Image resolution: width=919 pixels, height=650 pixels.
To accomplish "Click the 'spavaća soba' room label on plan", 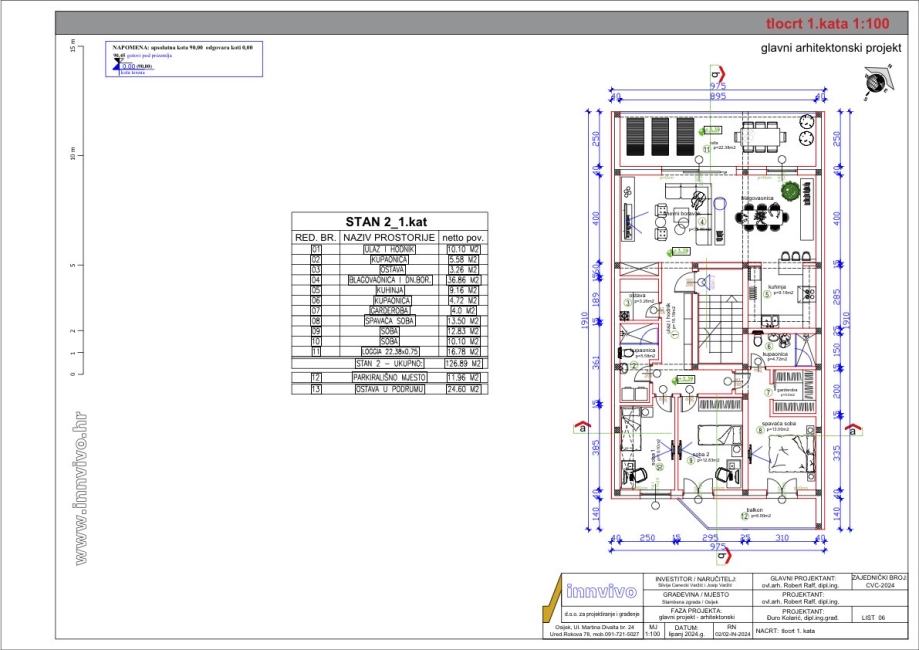I will tap(778, 423).
